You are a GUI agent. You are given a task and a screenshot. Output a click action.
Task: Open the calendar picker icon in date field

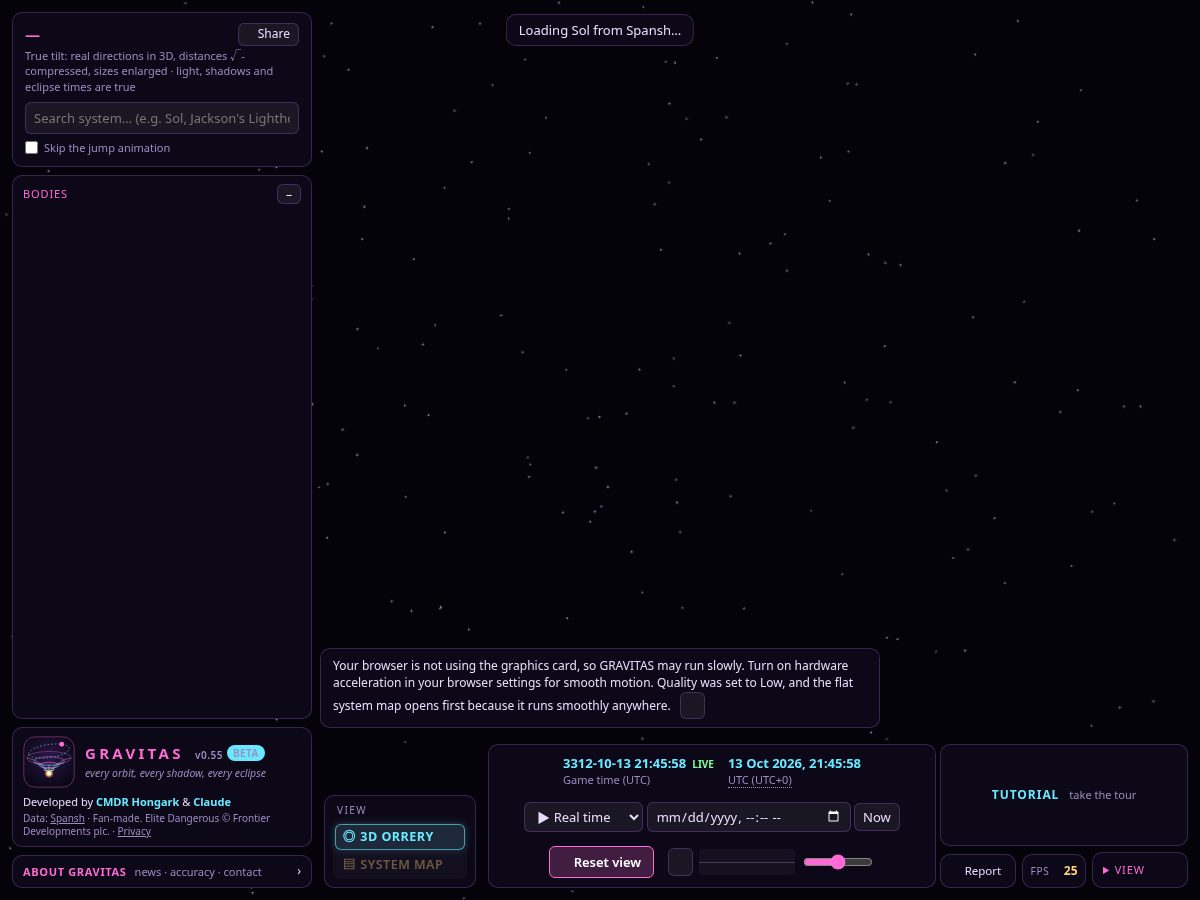834,817
